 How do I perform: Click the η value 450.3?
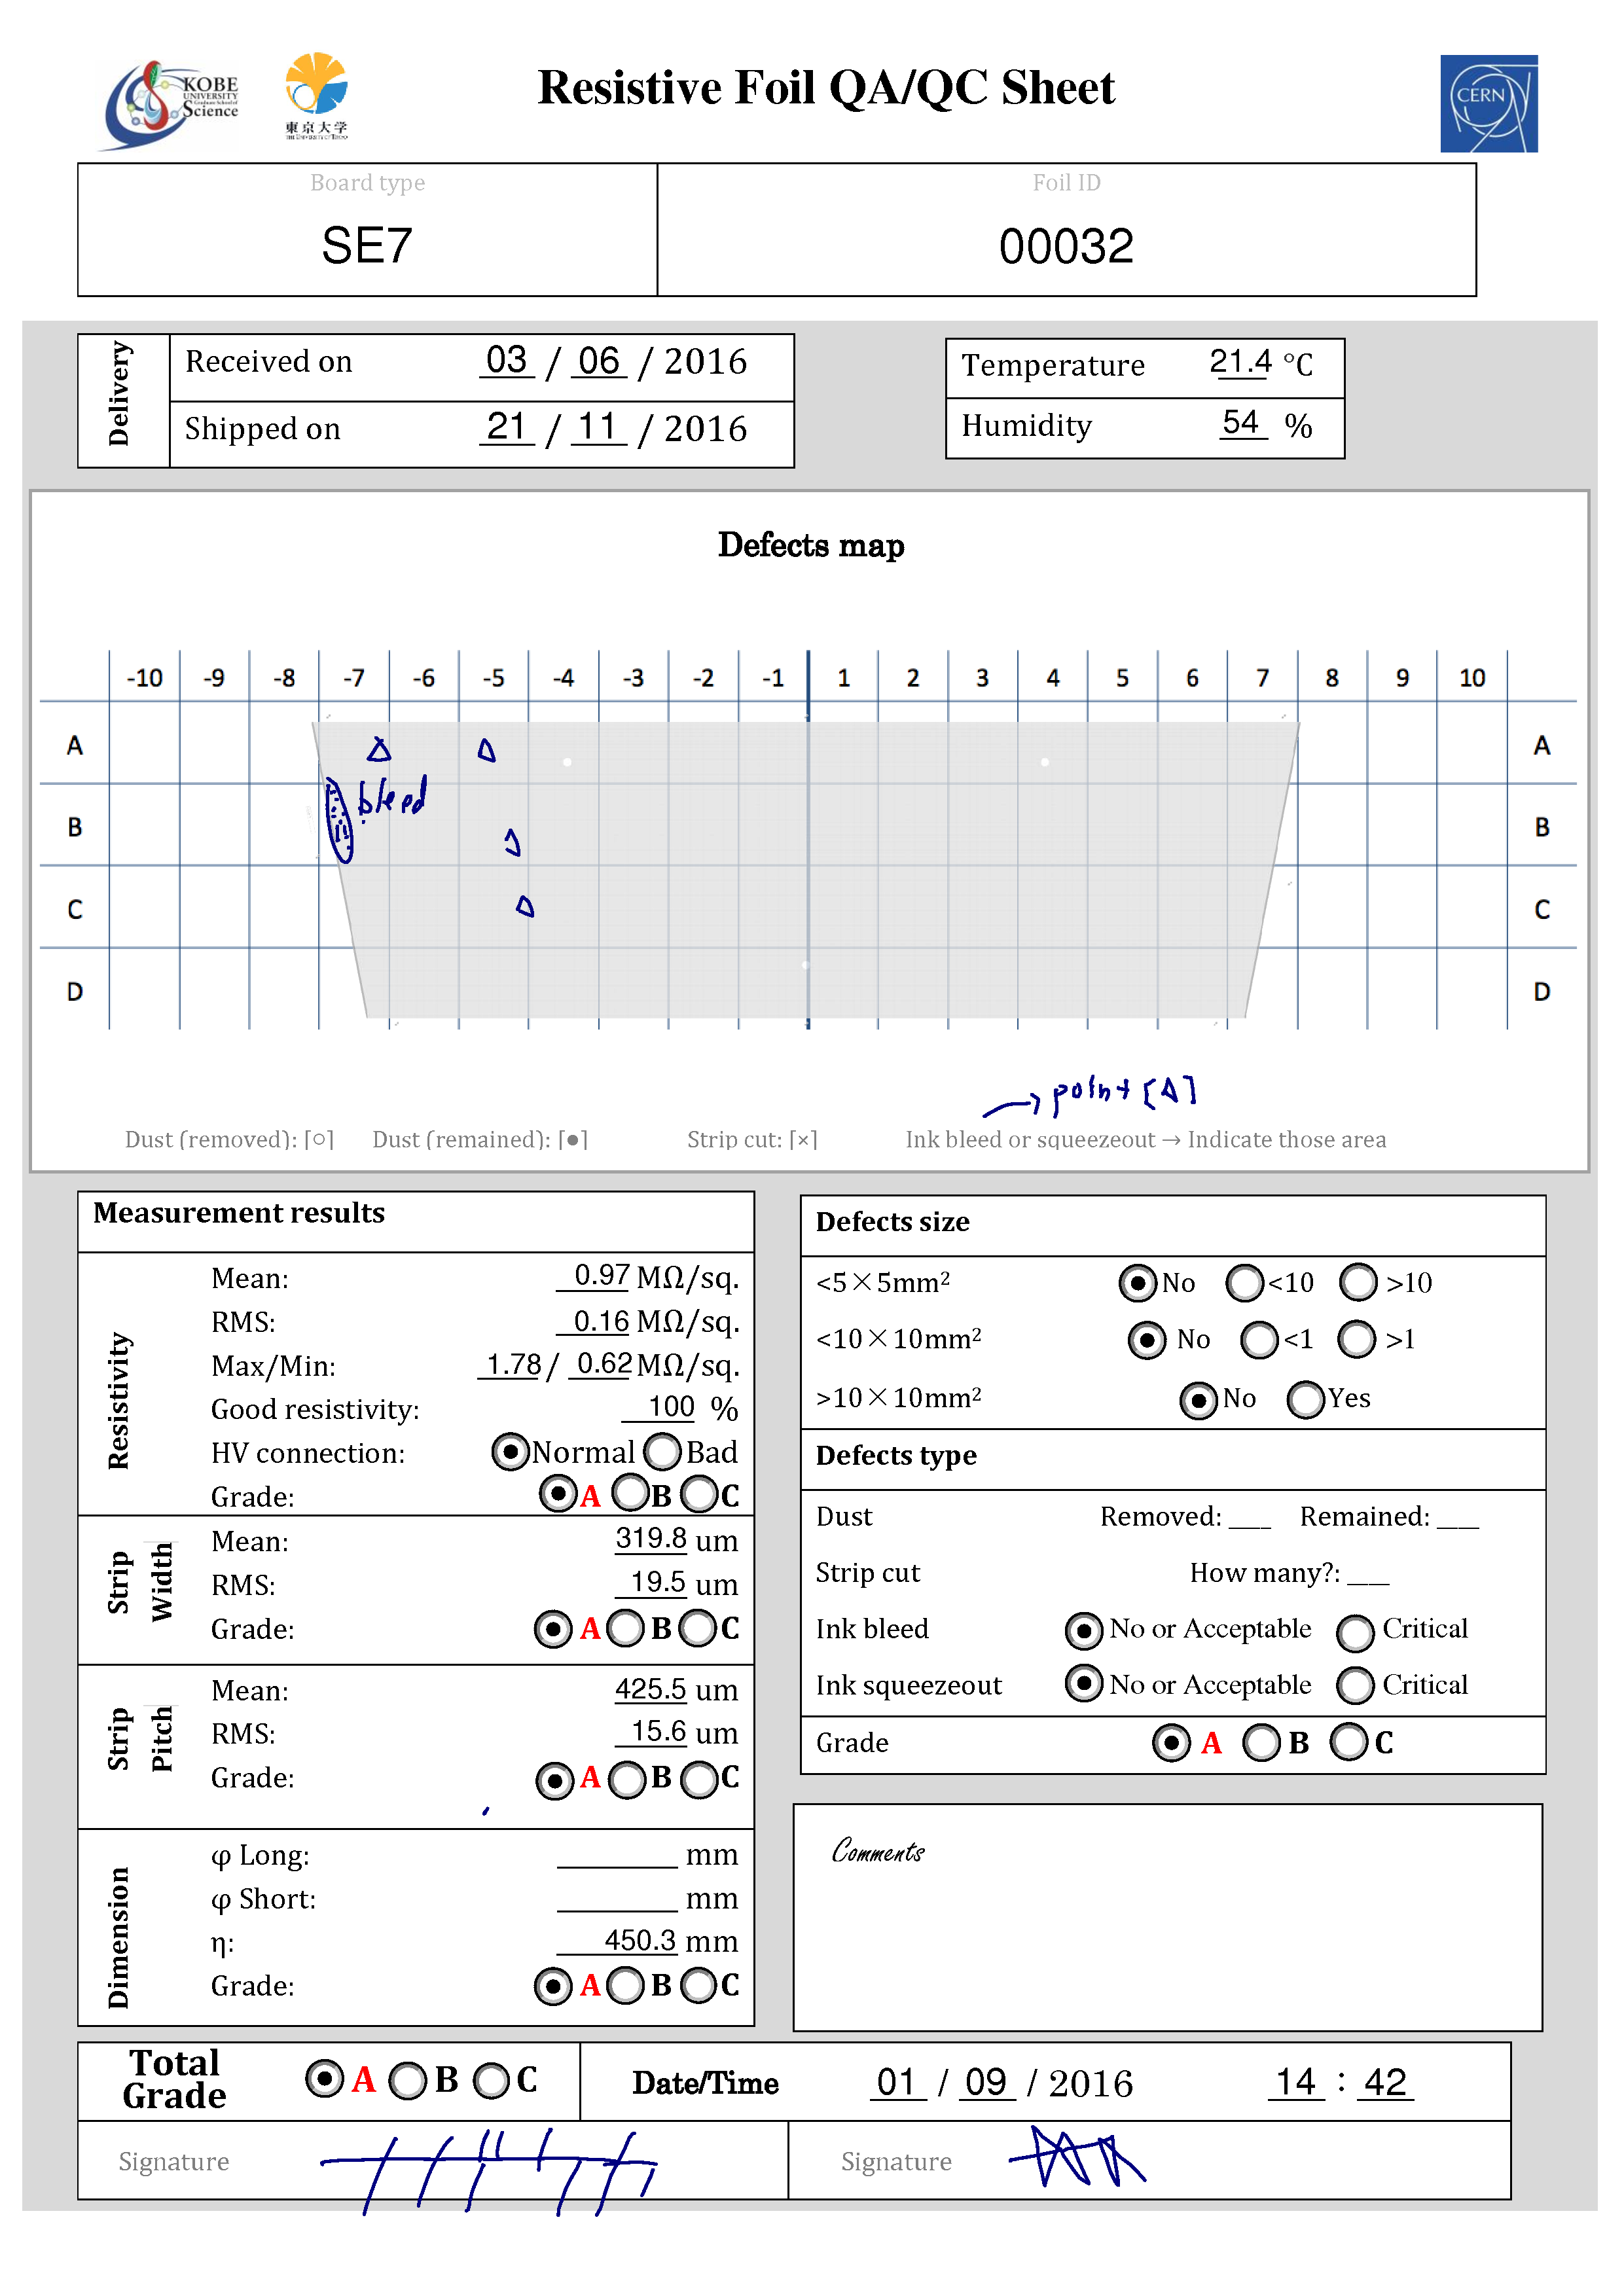point(618,1940)
